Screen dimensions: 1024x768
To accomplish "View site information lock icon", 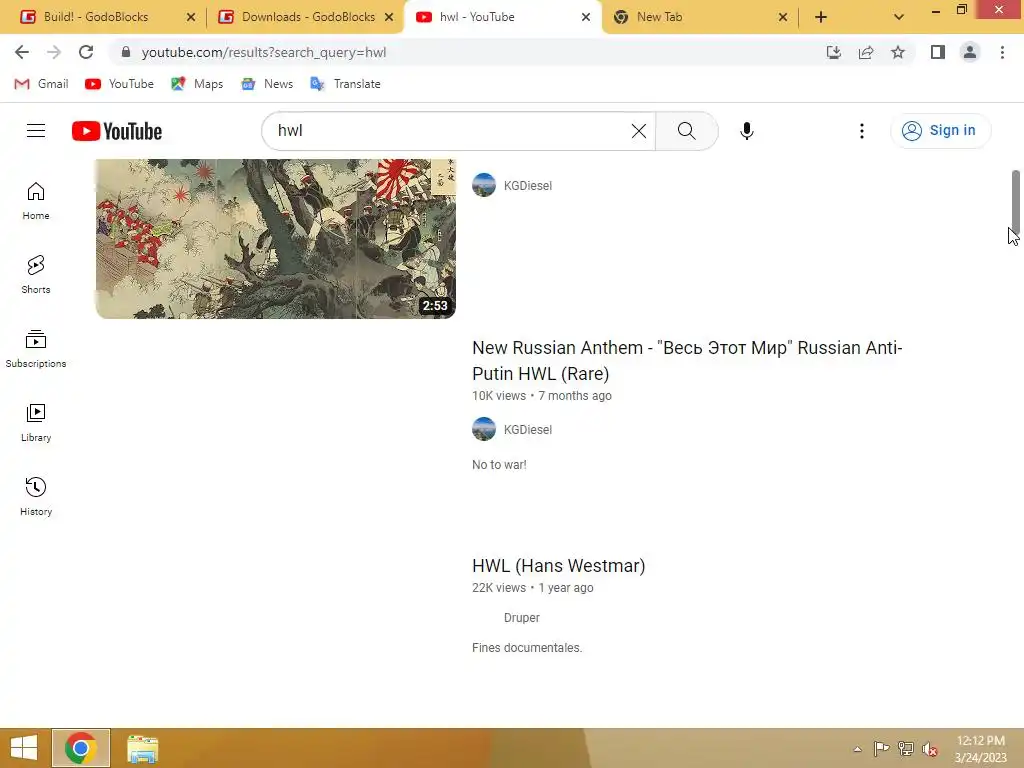I will (126, 52).
